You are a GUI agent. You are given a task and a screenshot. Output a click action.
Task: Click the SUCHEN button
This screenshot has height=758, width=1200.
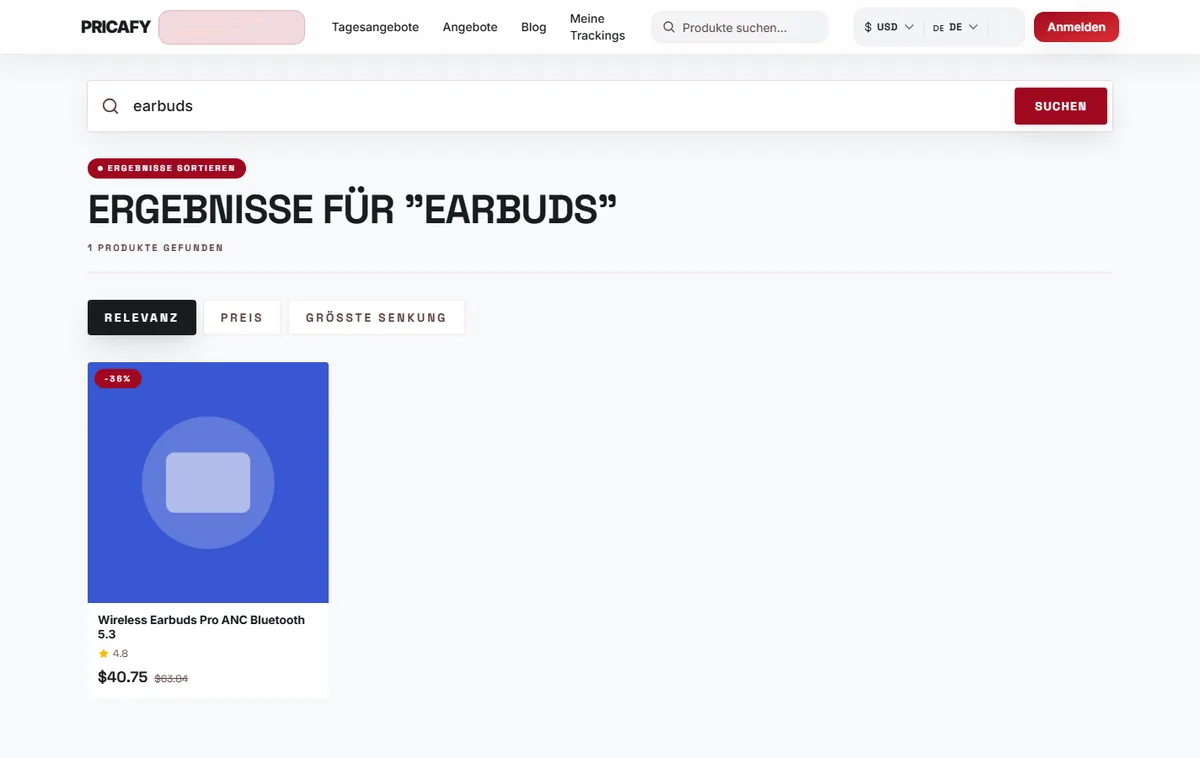tap(1061, 106)
